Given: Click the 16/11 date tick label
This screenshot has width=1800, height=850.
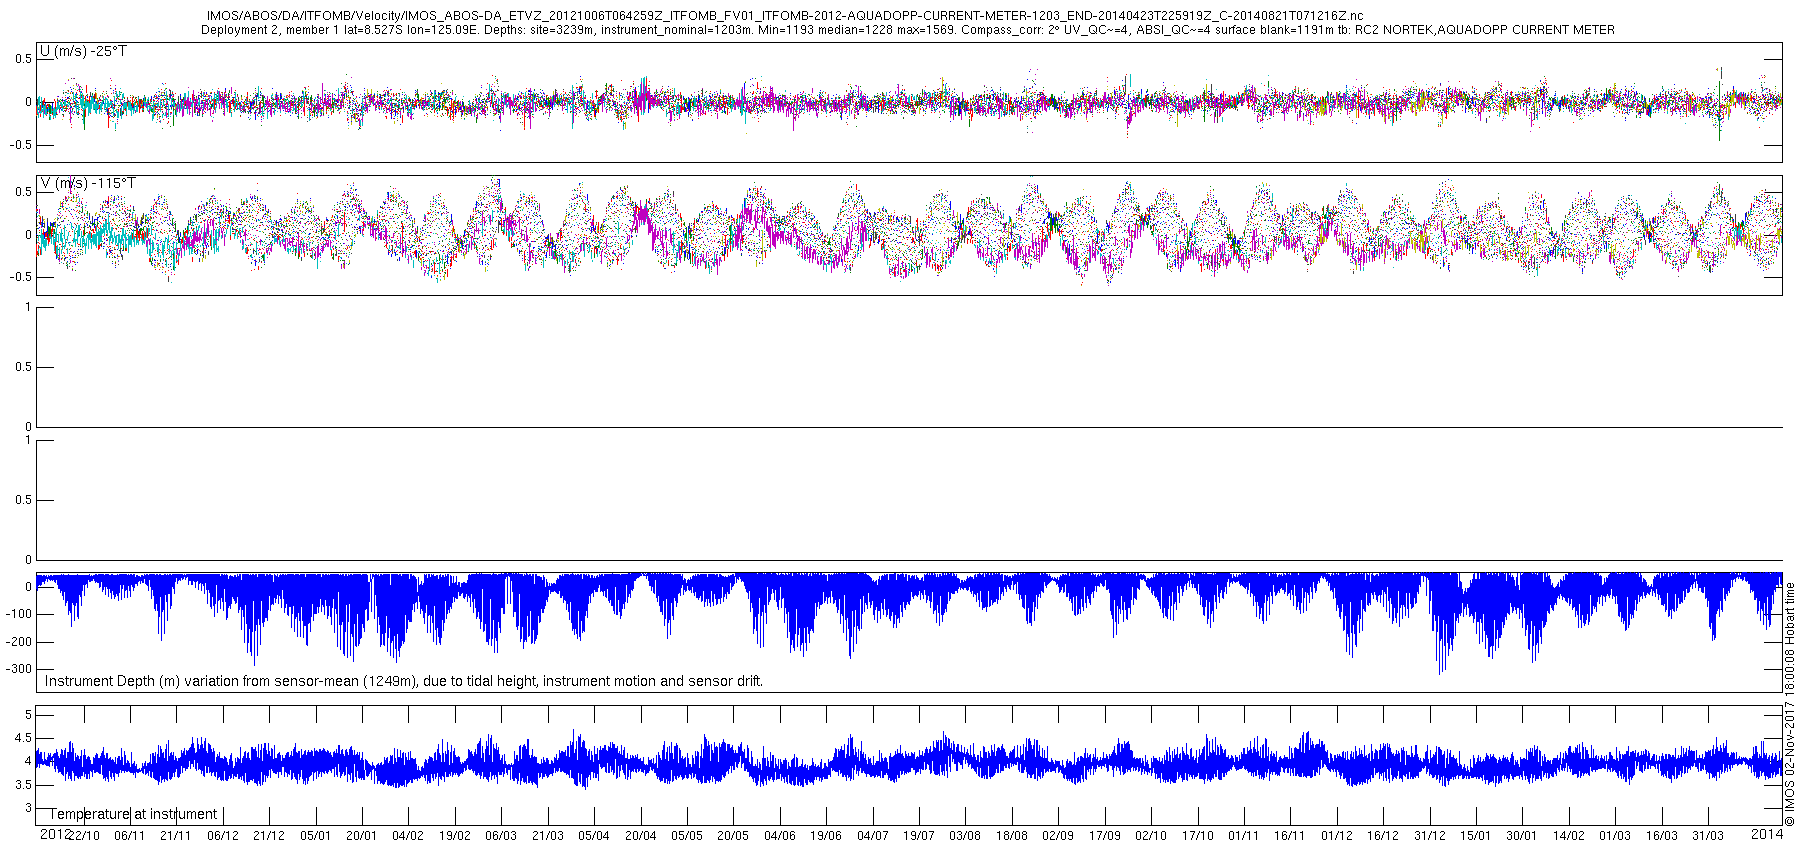Looking at the screenshot, I should (x=1290, y=836).
